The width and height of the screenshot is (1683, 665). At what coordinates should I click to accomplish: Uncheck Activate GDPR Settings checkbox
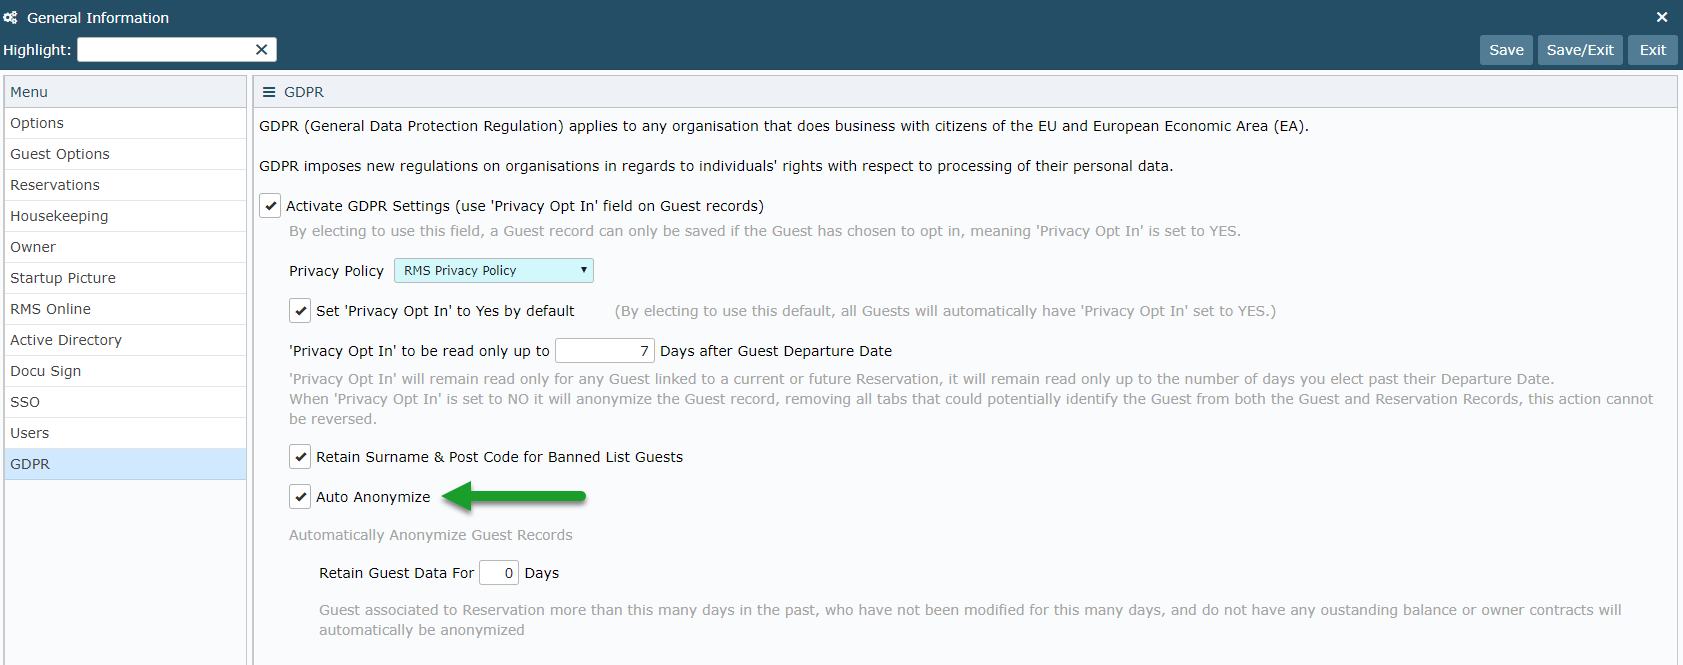(270, 206)
